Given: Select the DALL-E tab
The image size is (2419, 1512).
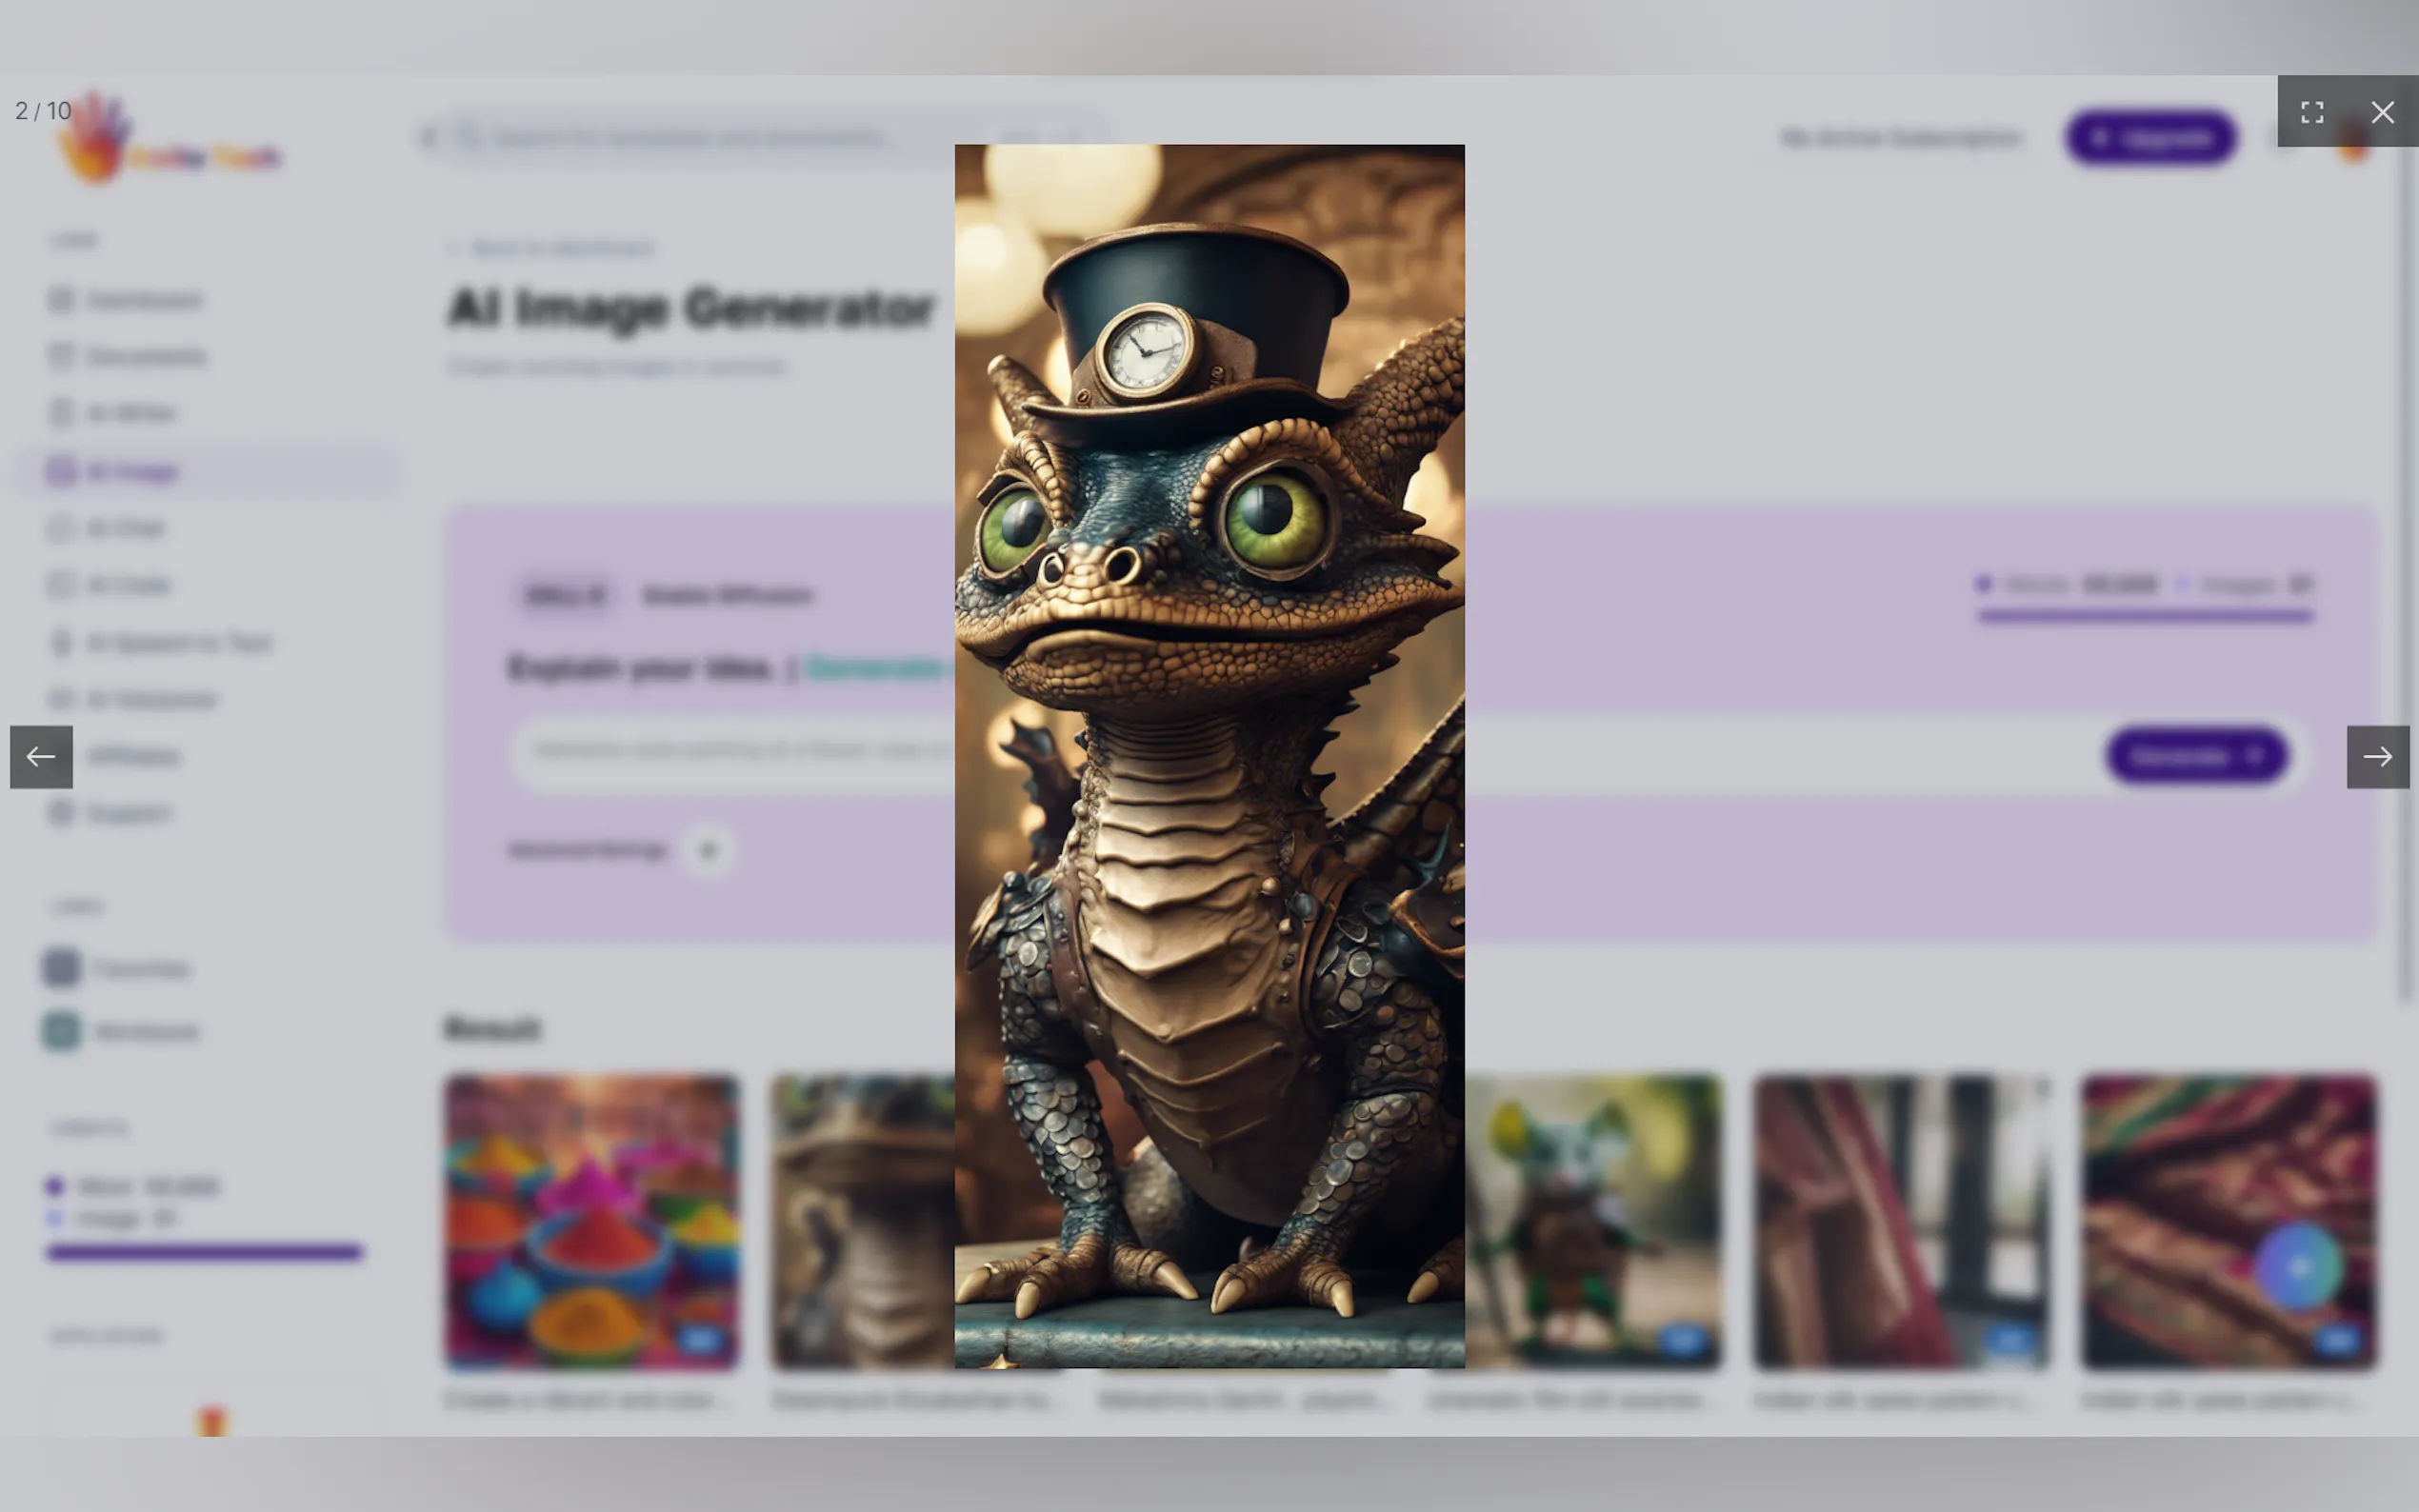Looking at the screenshot, I should (565, 596).
